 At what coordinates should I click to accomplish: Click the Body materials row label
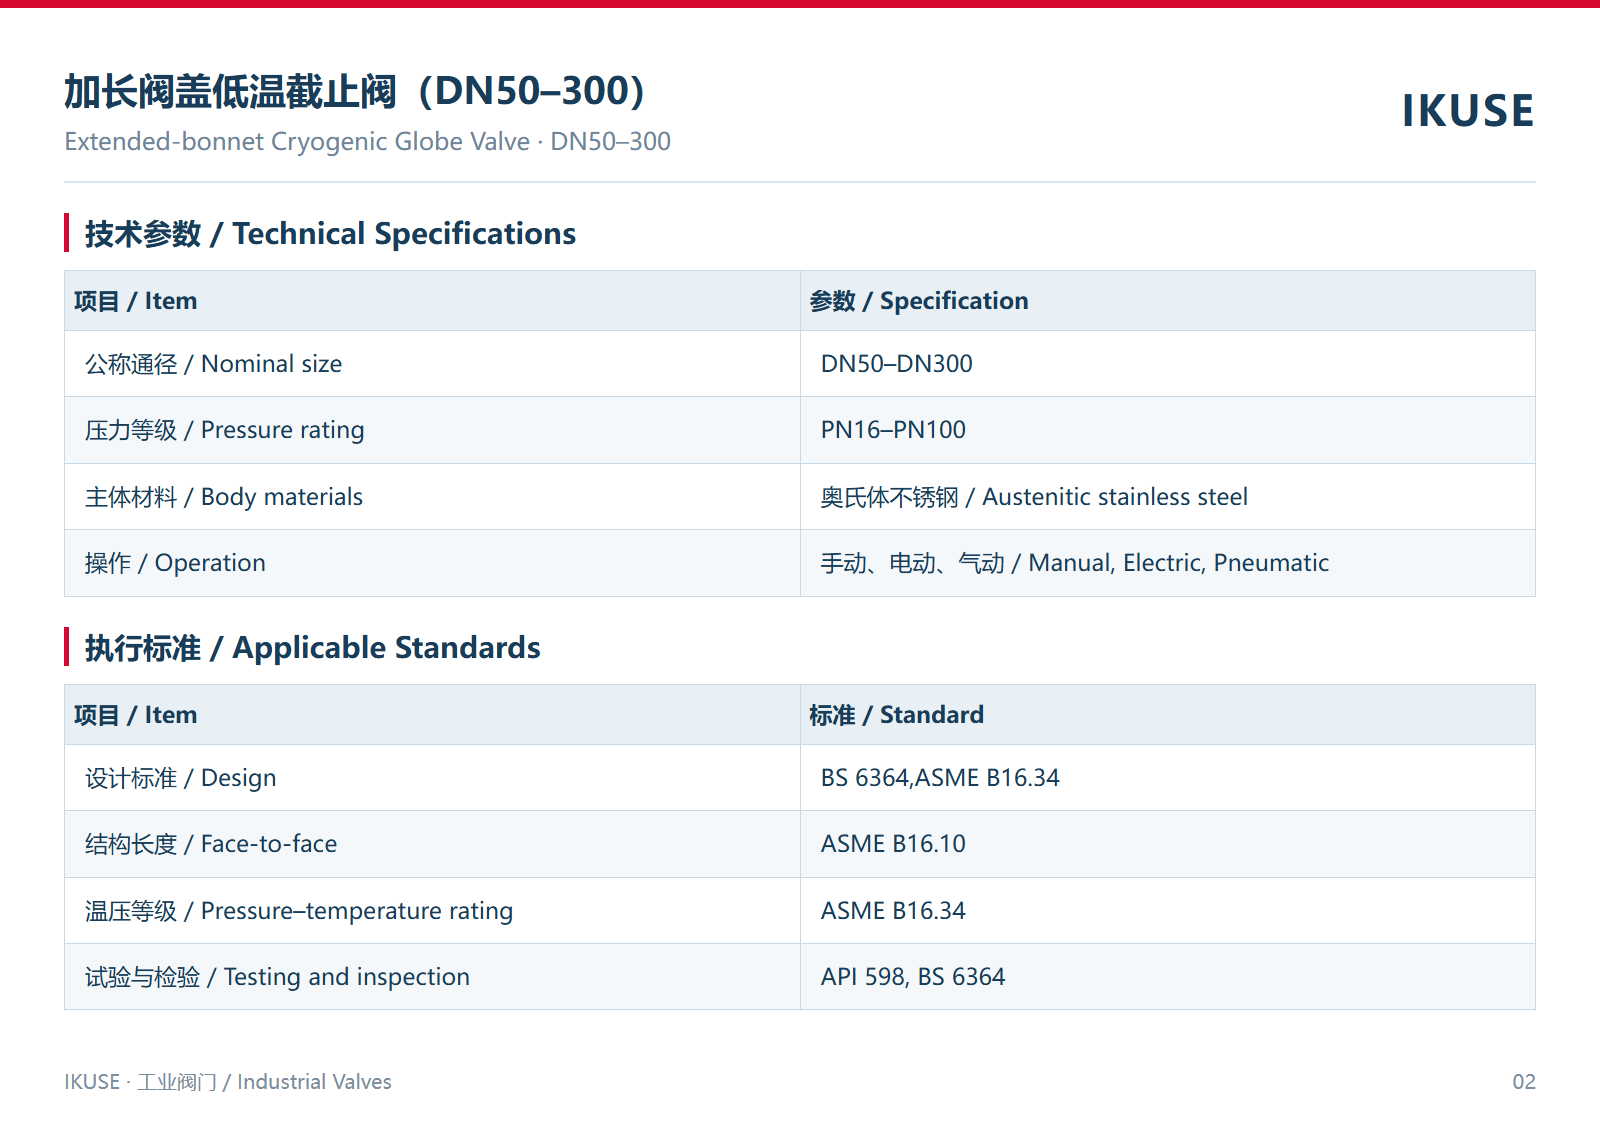224,497
